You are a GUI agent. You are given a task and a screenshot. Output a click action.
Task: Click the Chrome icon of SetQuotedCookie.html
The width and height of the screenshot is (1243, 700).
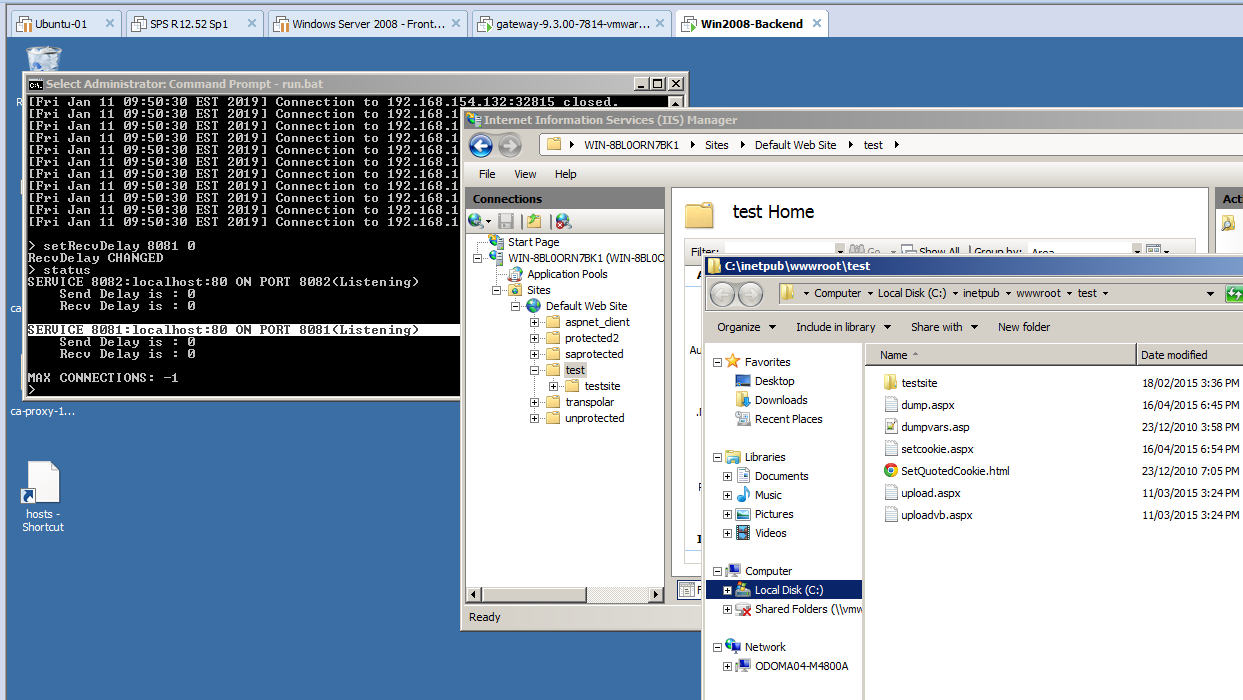point(891,471)
